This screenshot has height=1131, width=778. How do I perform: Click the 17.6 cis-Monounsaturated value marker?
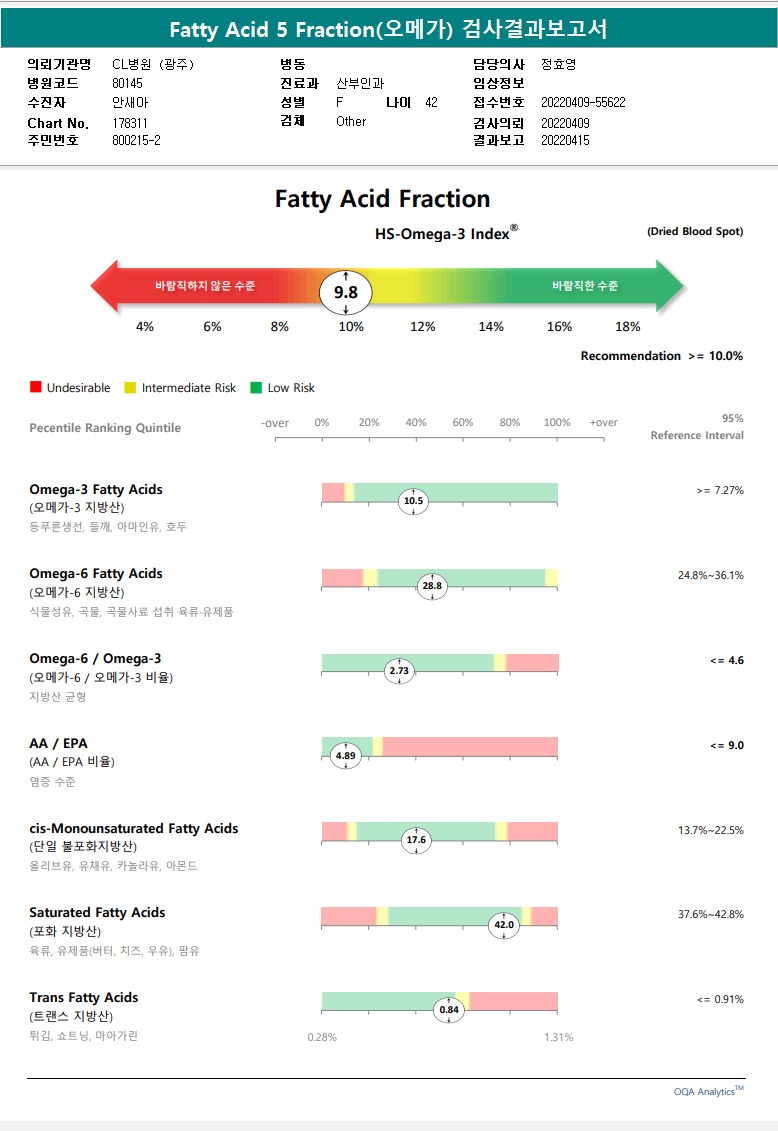(416, 840)
